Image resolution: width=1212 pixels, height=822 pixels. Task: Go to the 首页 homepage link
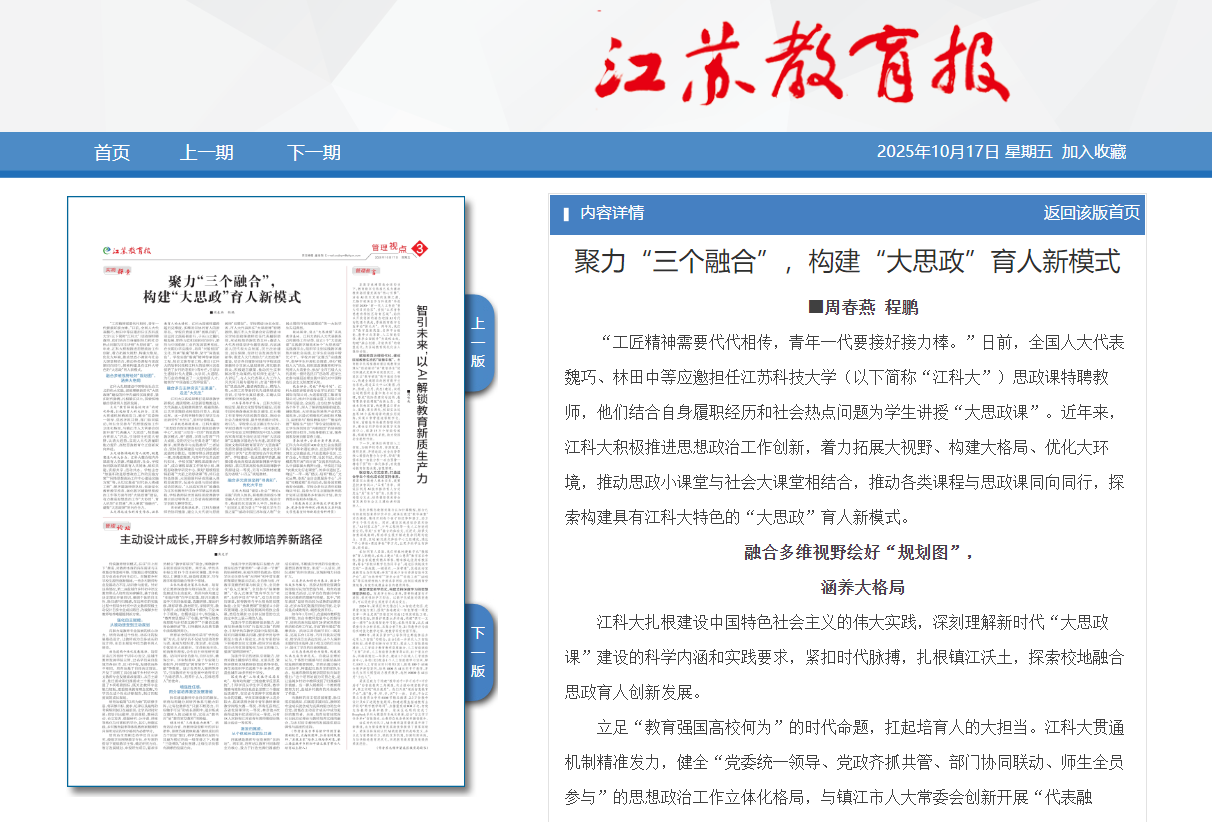pos(112,153)
